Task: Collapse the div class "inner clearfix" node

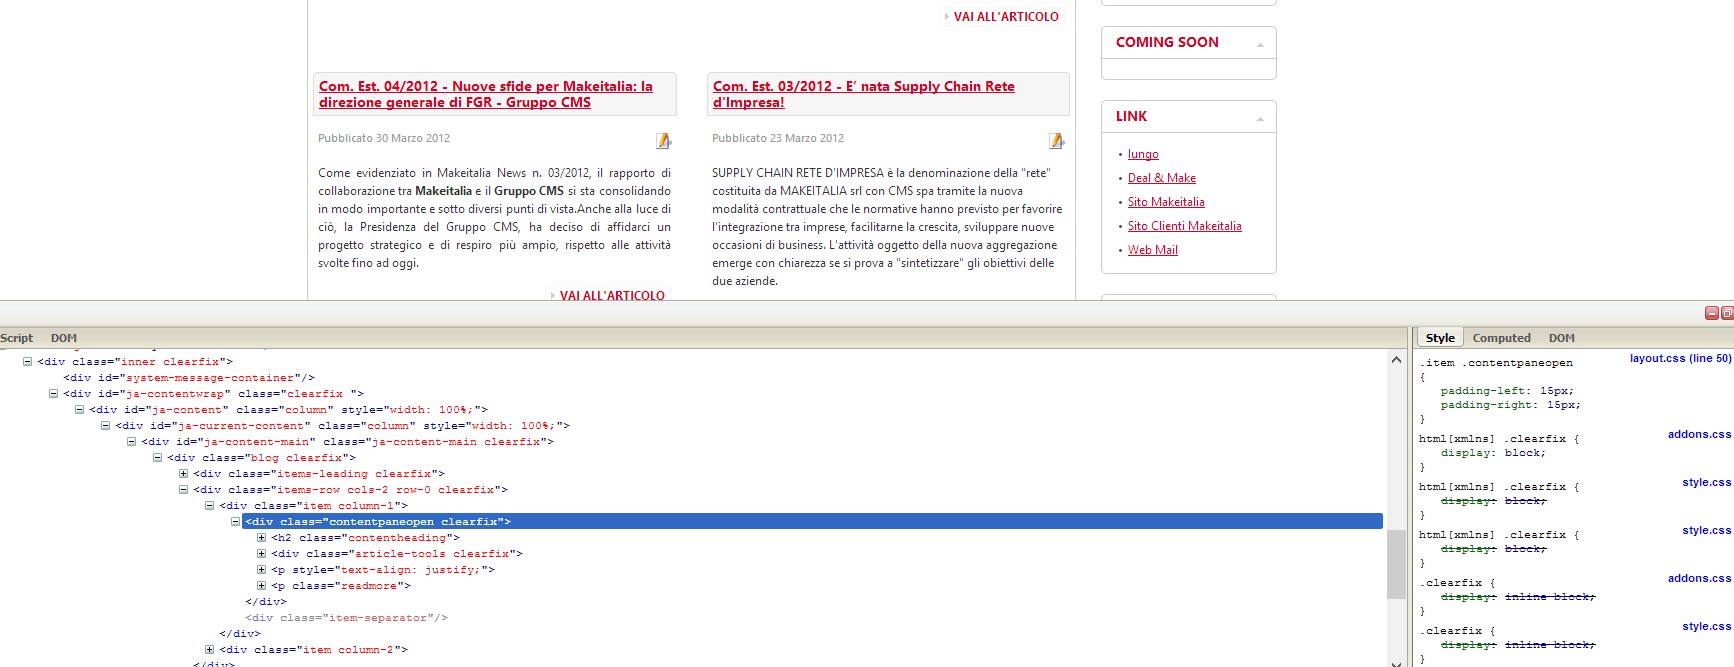Action: [27, 362]
